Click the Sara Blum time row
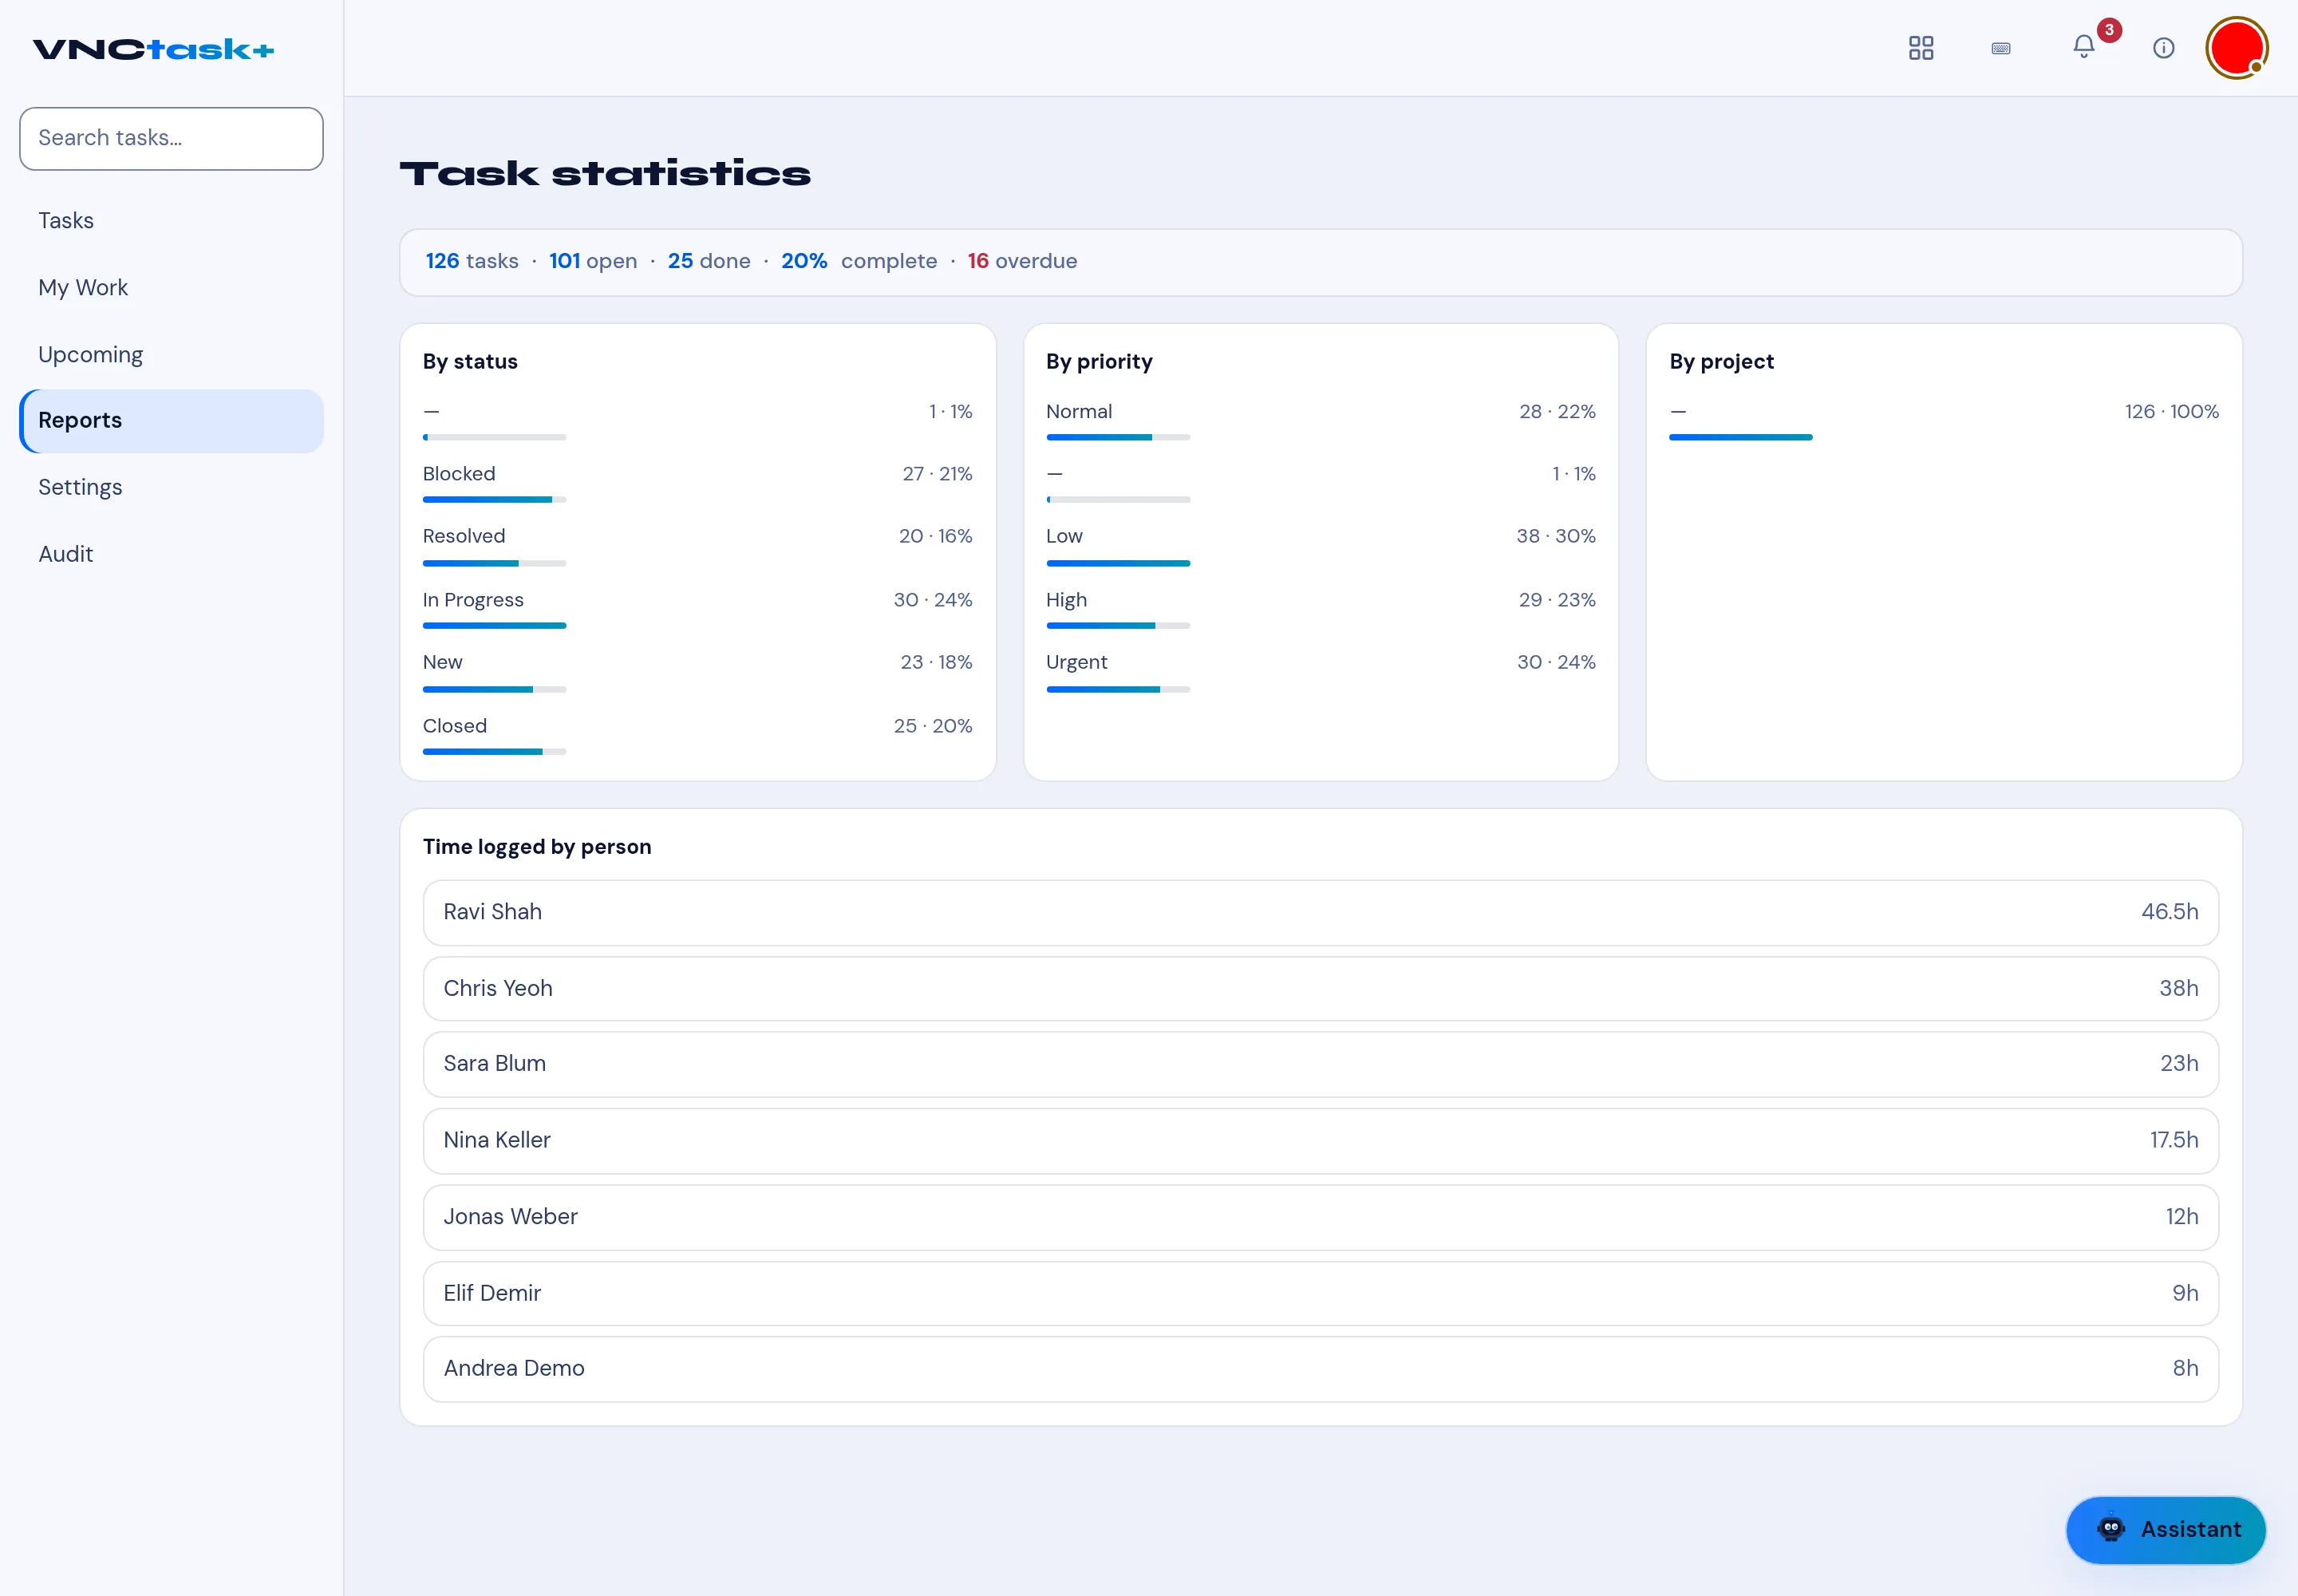 (x=1320, y=1064)
